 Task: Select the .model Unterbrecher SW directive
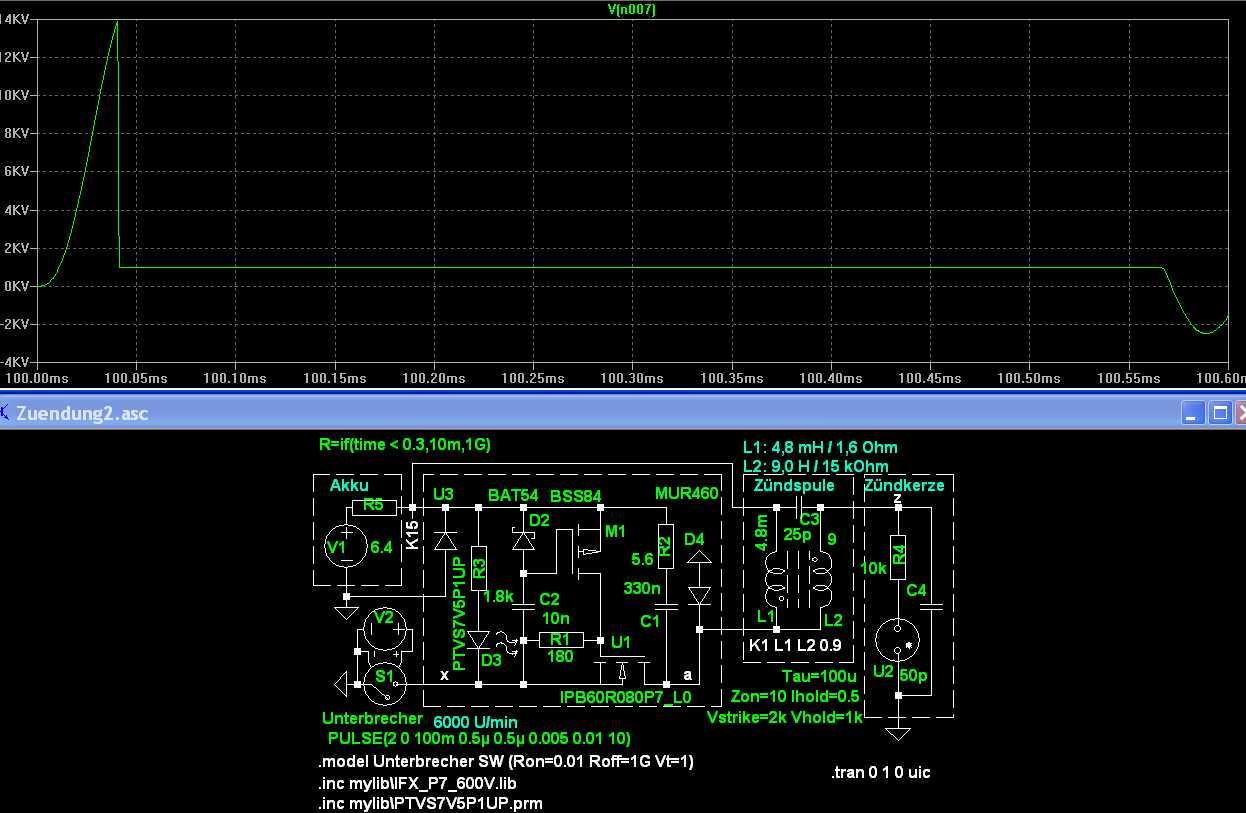coord(505,762)
